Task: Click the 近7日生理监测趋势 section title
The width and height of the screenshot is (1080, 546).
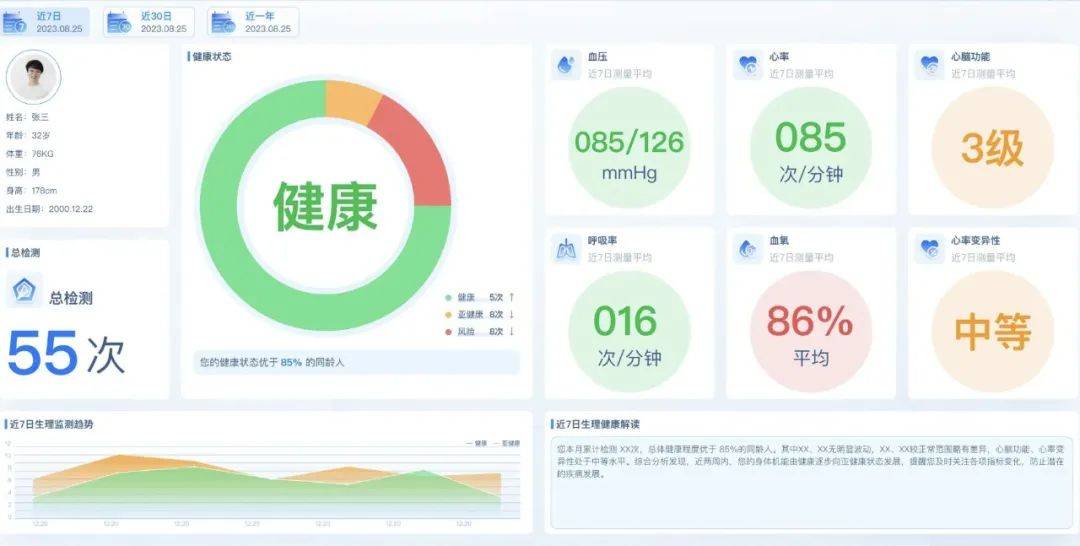Action: (x=51, y=424)
